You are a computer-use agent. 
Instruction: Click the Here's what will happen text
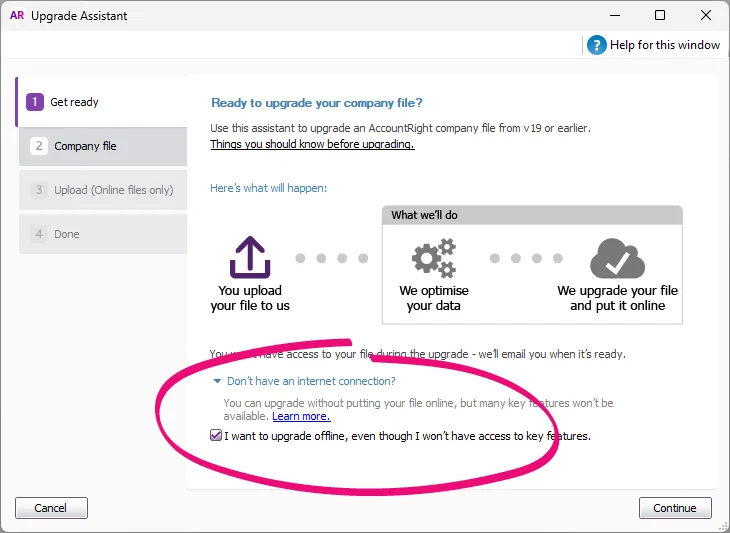269,188
